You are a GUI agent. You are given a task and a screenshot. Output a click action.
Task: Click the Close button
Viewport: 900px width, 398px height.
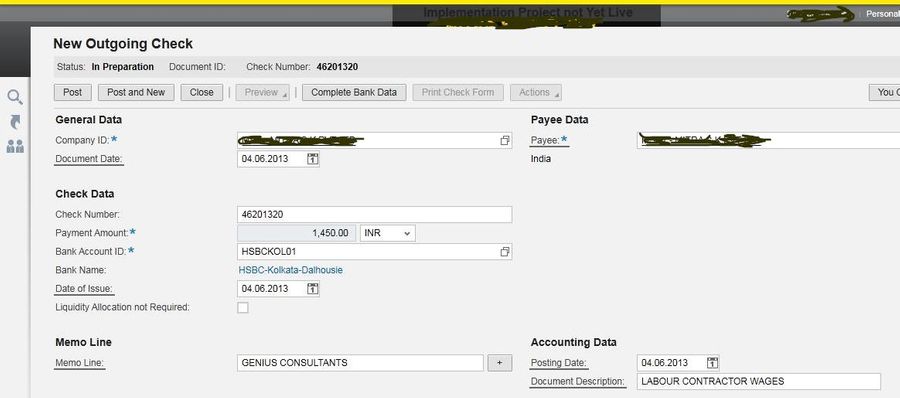click(201, 92)
